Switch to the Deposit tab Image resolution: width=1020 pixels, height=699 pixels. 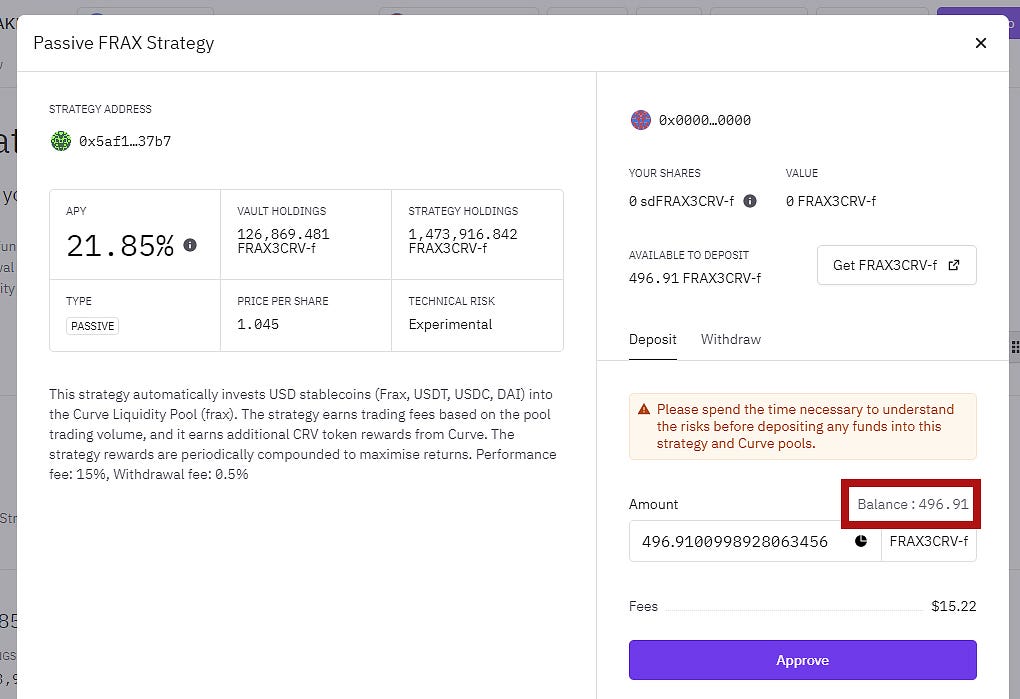(x=652, y=339)
